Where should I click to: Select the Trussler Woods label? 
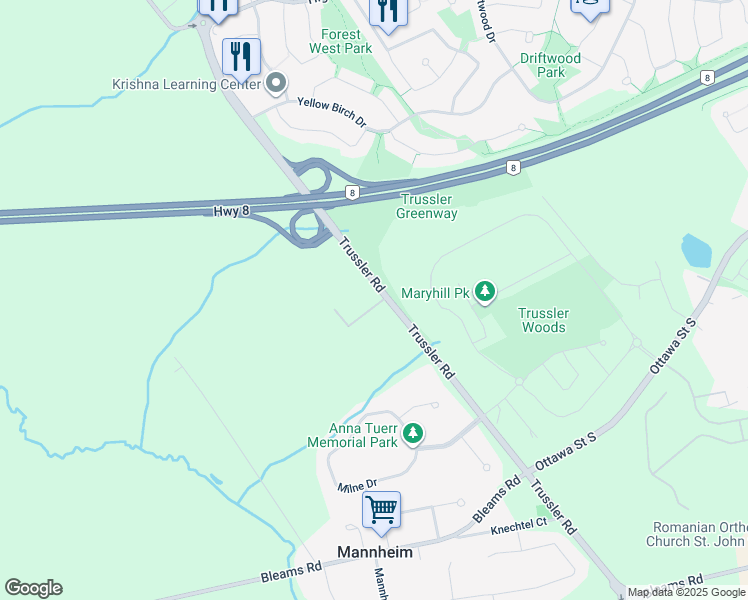(543, 320)
